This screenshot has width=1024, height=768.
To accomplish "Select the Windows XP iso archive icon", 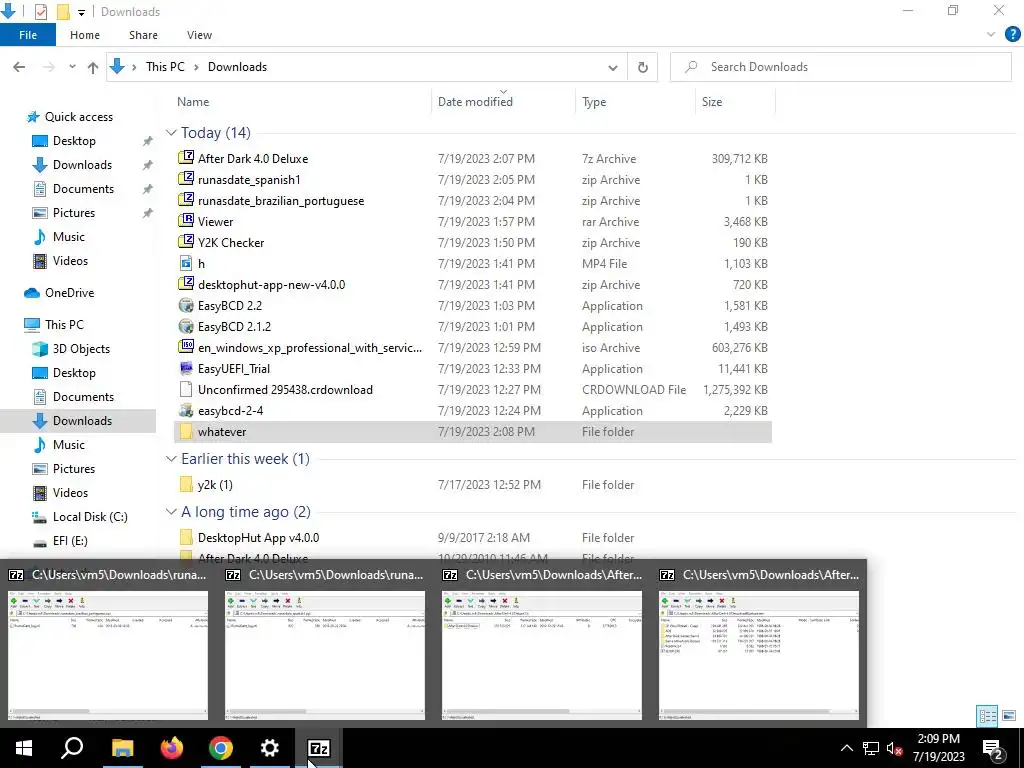I will click(186, 347).
